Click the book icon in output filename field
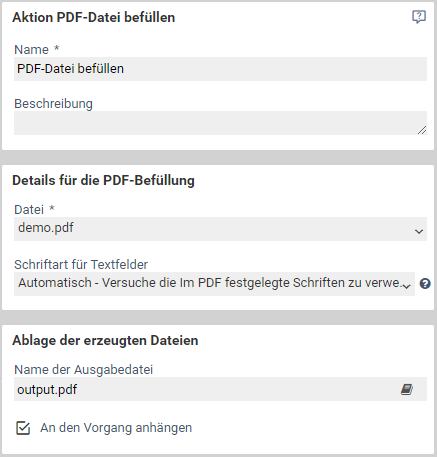This screenshot has height=457, width=437. [407, 389]
